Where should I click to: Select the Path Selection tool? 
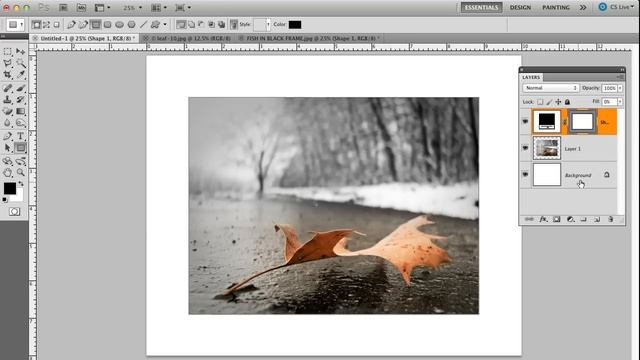[x=8, y=148]
